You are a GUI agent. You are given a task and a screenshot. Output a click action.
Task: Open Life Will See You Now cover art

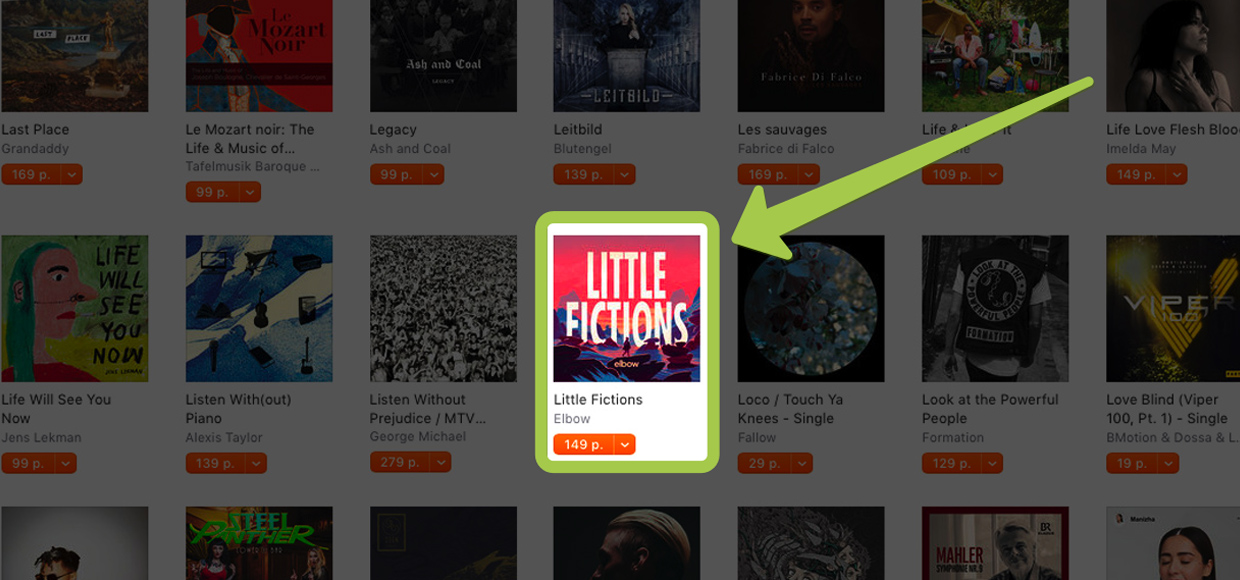click(x=74, y=308)
